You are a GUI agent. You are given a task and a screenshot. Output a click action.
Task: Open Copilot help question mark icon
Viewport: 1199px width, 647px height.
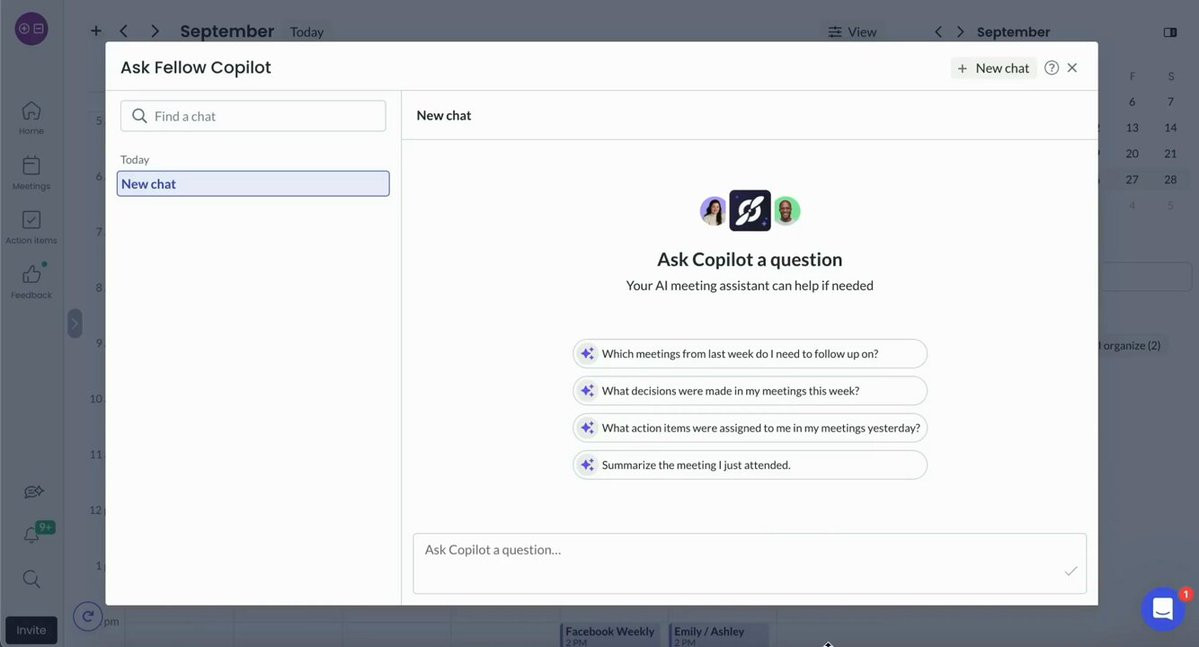click(1051, 68)
